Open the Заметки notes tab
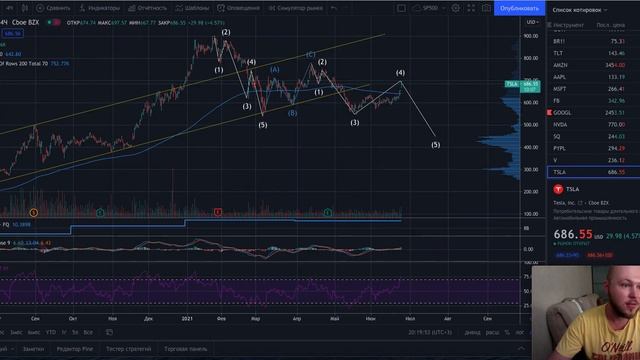The width and height of the screenshot is (640, 360). tap(33, 349)
